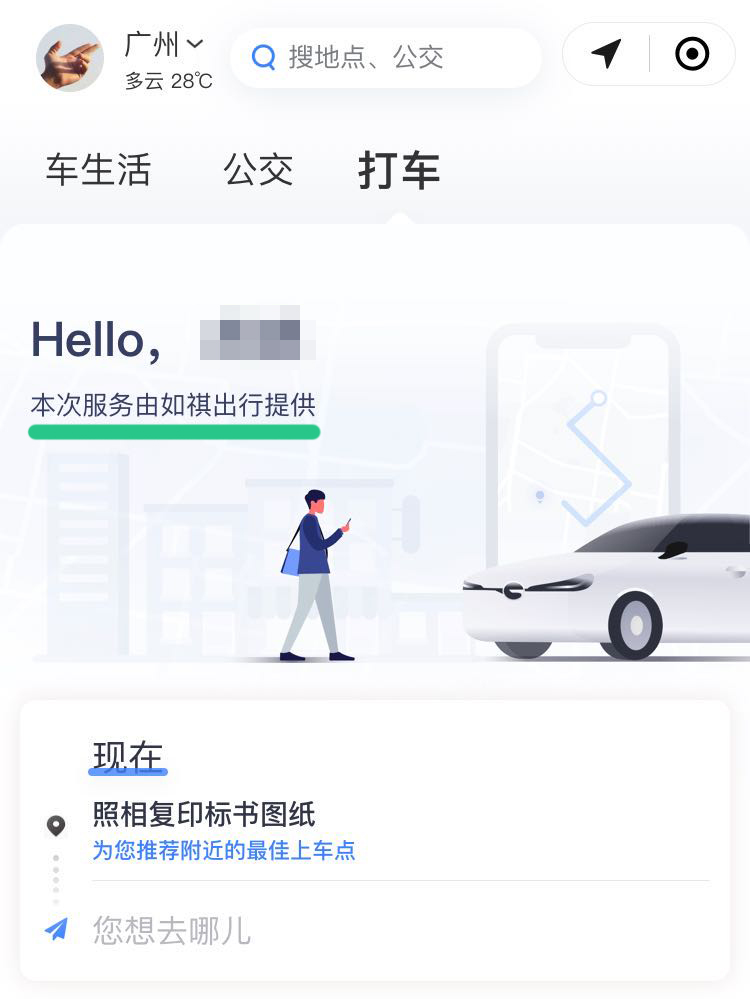Tap the blue destination paper plane icon

(x=56, y=929)
